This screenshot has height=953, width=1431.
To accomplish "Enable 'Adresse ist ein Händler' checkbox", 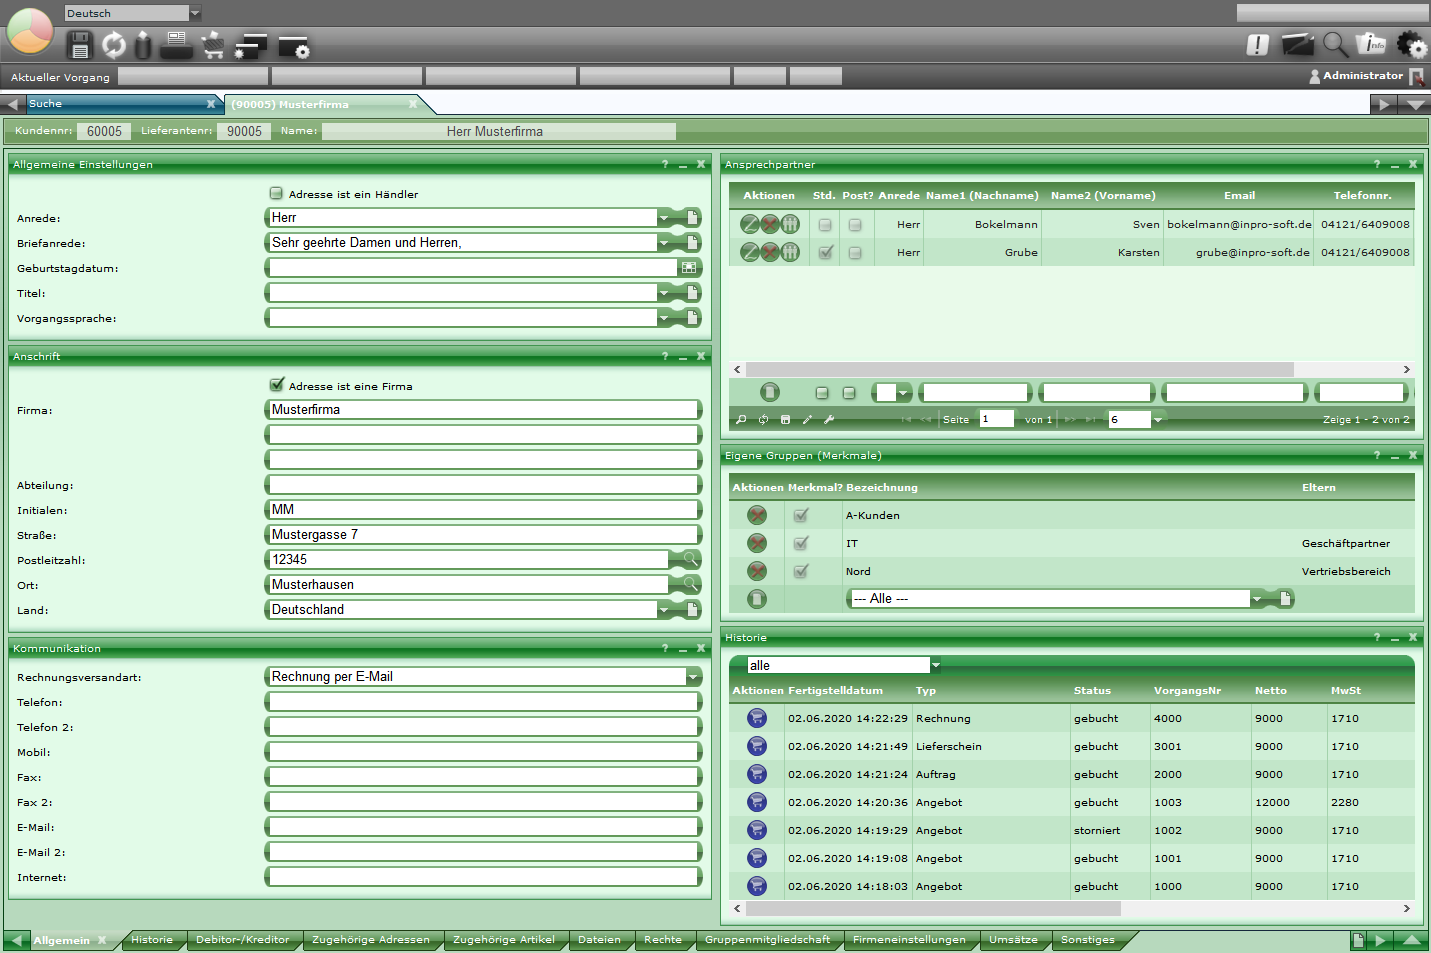I will 277,194.
